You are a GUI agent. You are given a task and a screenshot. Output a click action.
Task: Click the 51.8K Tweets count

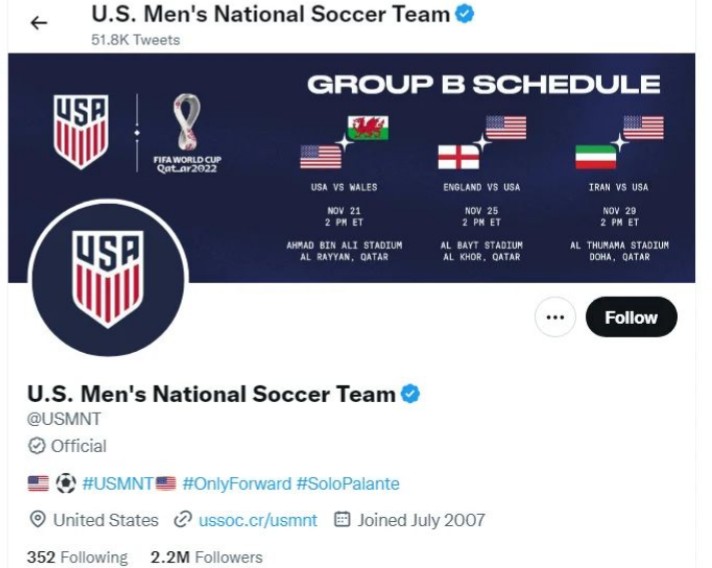click(136, 40)
